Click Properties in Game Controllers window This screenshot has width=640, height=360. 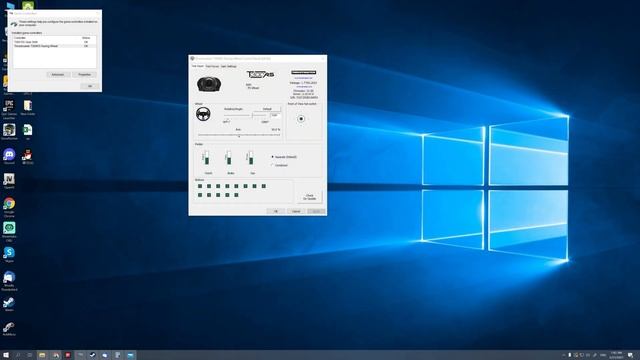[84, 75]
